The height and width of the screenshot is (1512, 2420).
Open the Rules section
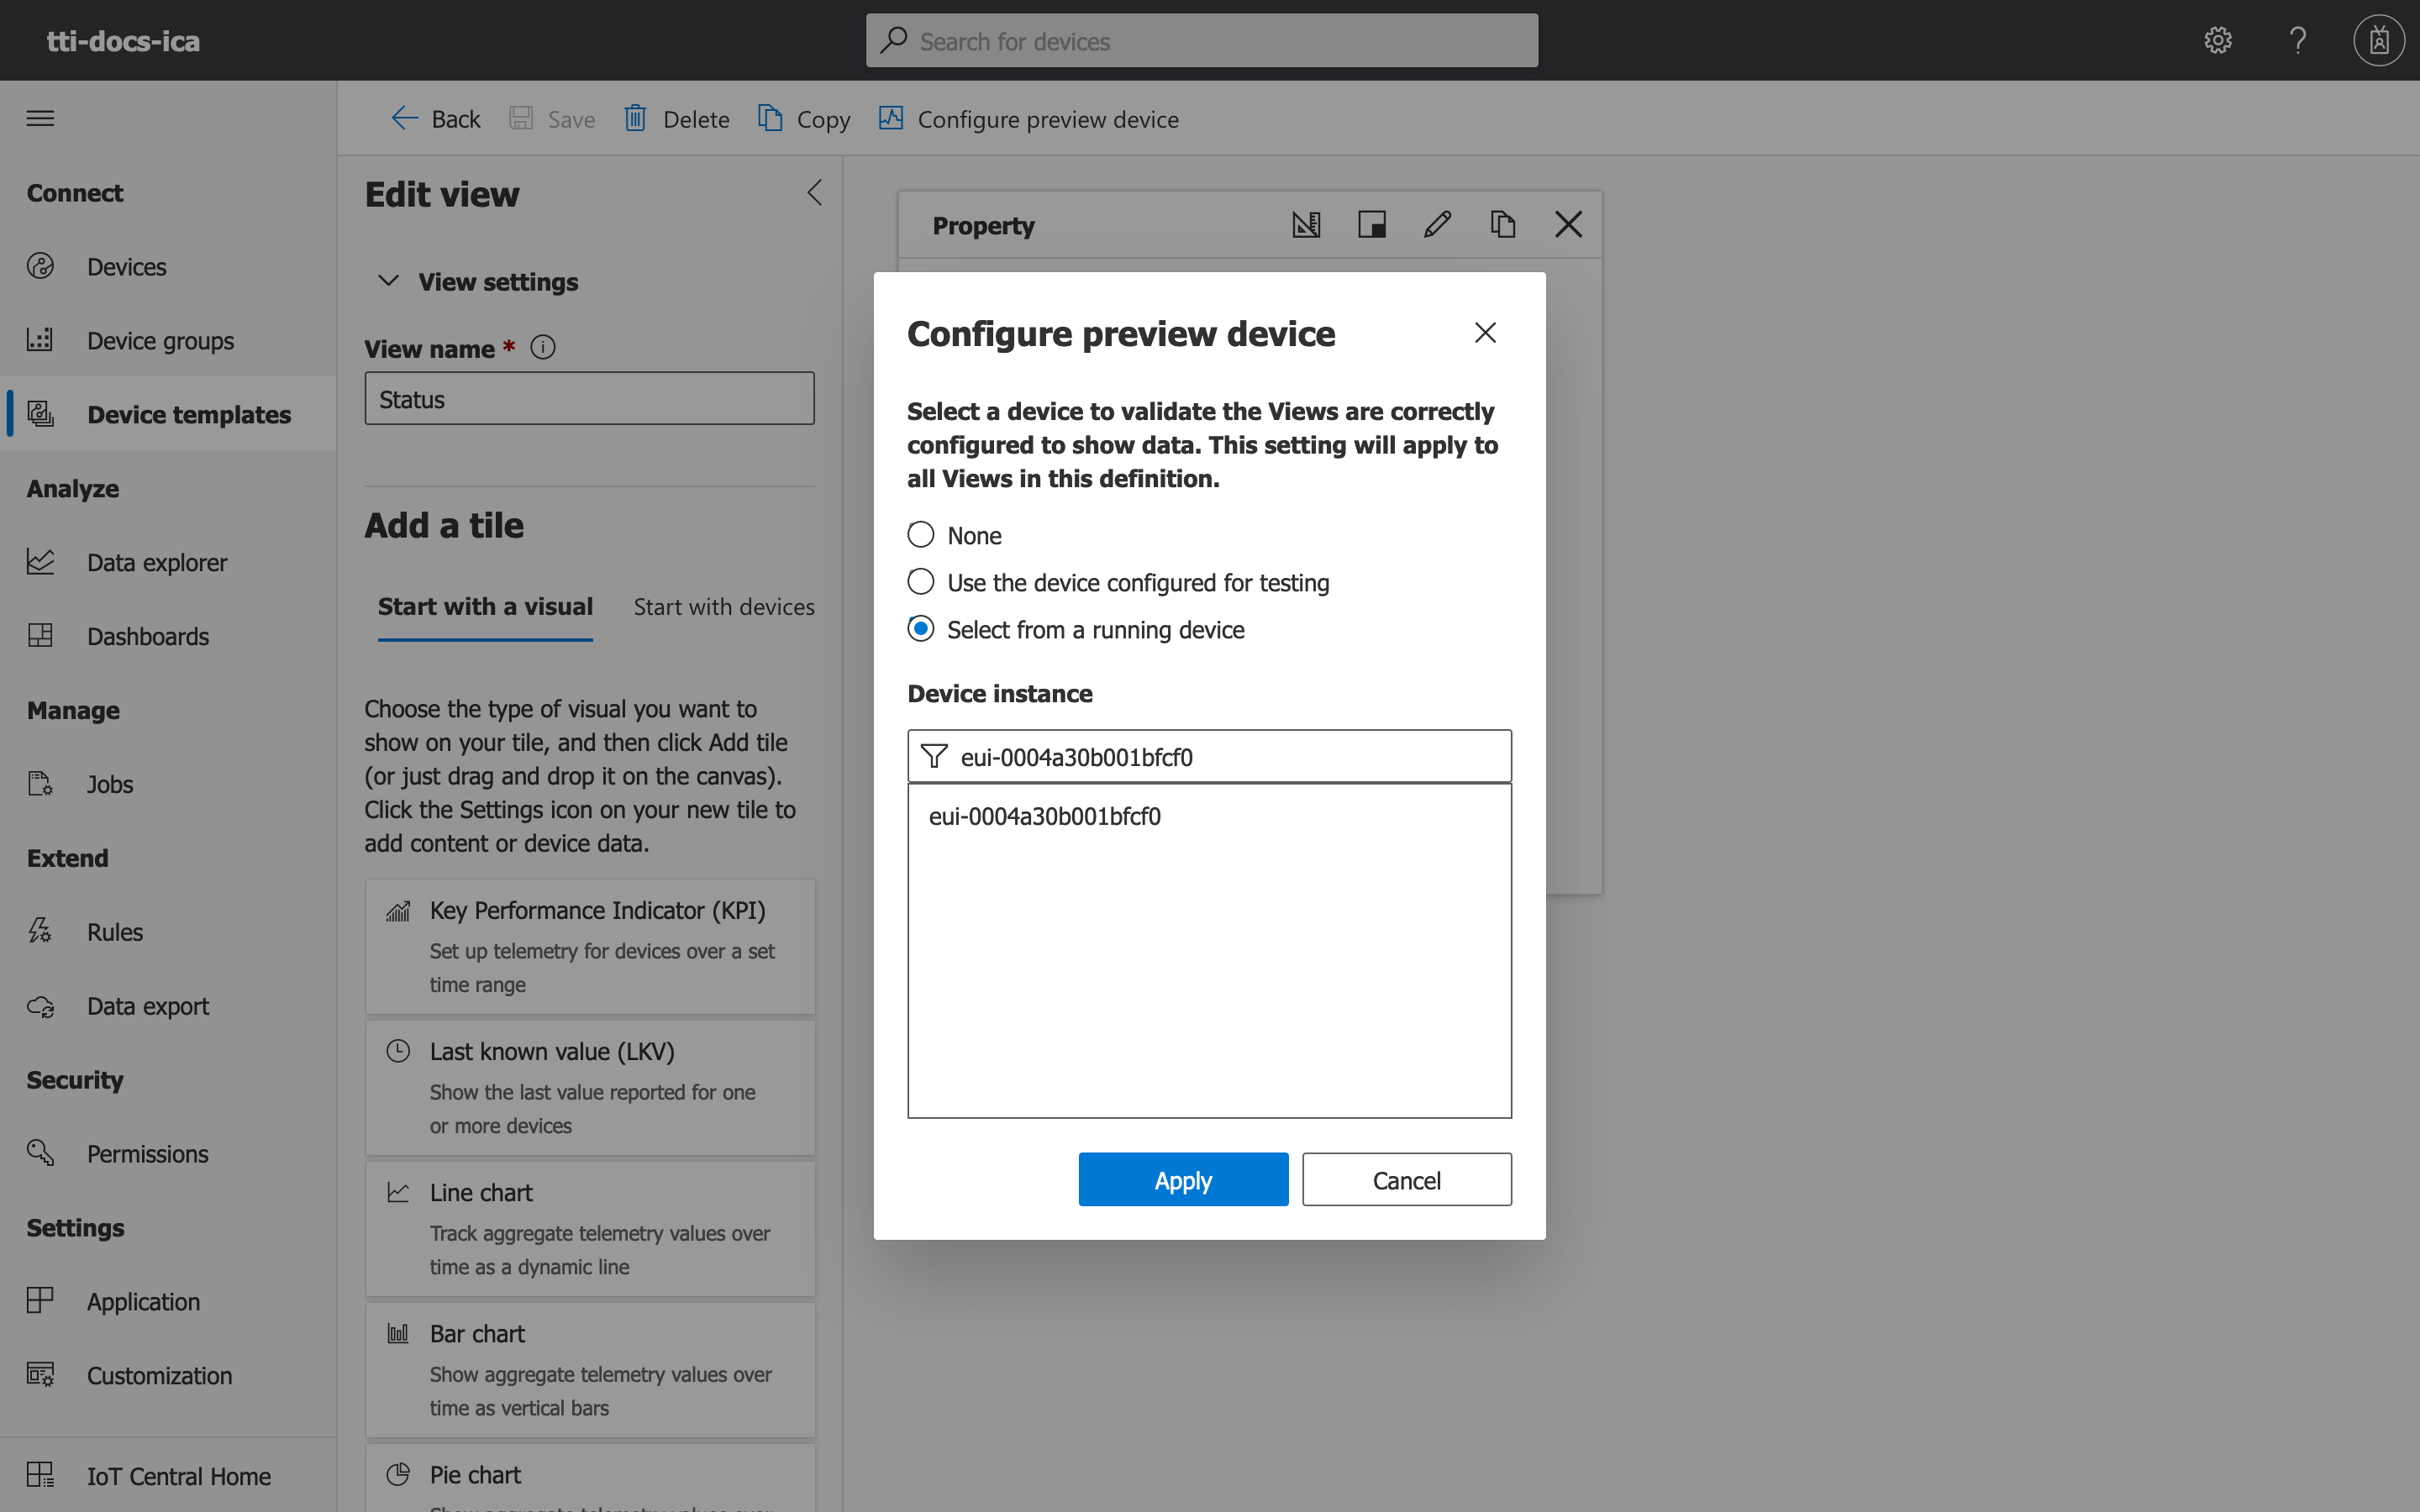tap(115, 931)
